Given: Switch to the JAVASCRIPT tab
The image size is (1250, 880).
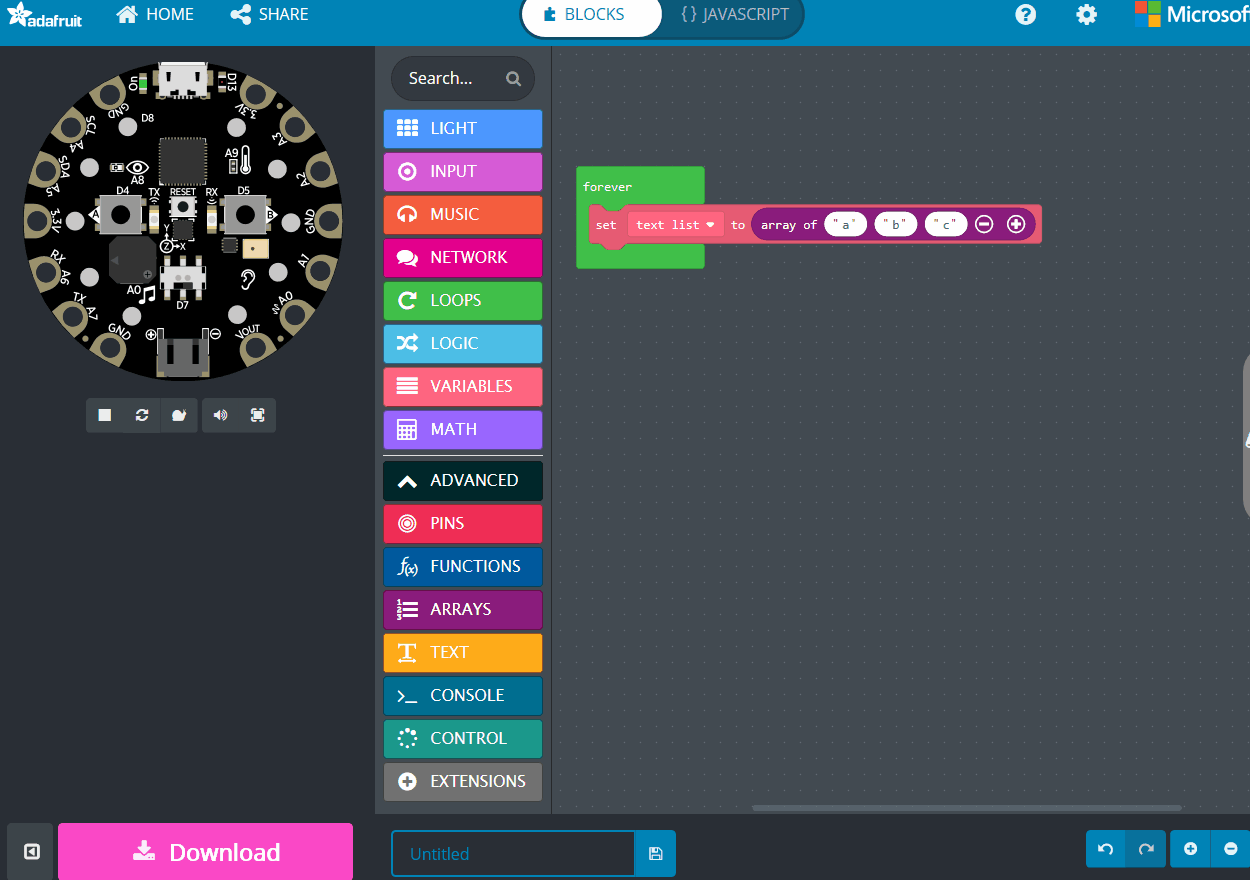Looking at the screenshot, I should click(735, 14).
